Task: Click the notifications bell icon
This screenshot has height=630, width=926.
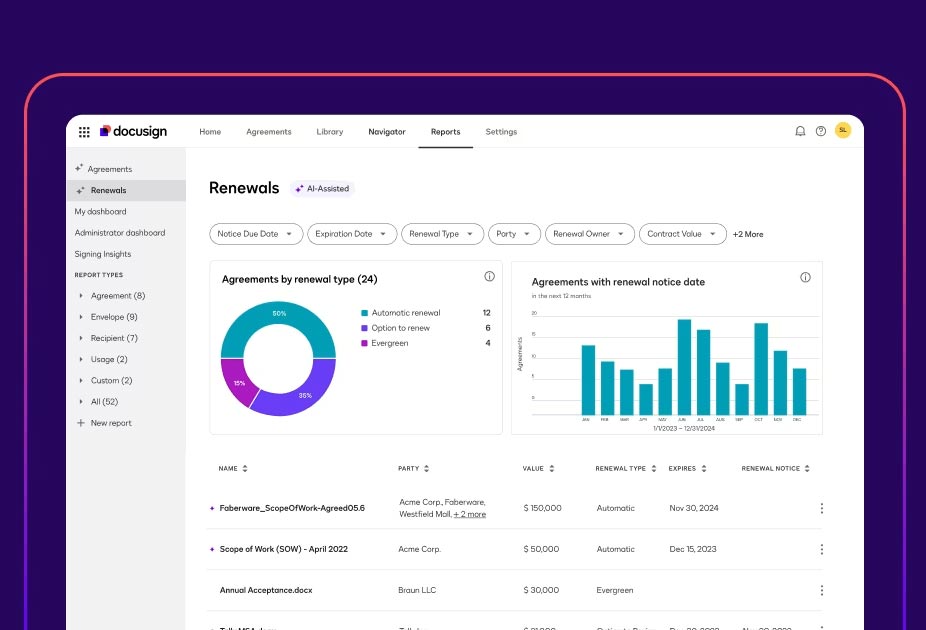Action: pos(800,131)
